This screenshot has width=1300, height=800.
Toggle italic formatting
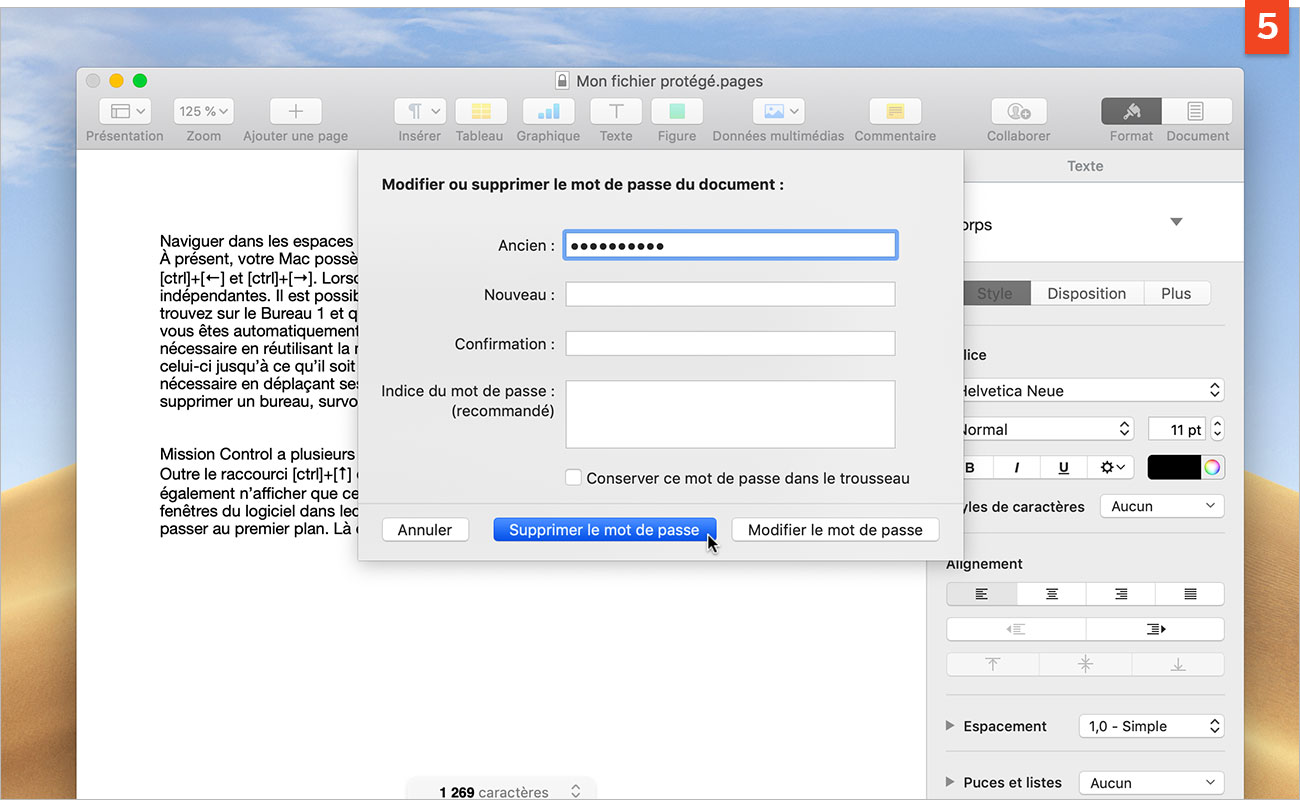point(1017,467)
